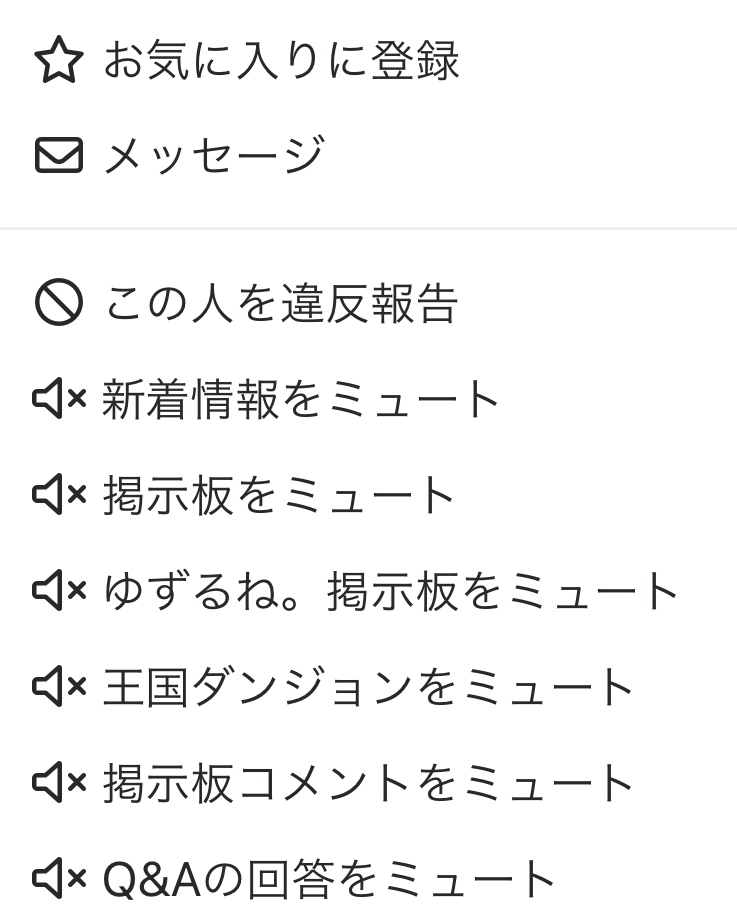Open メッセージ from the menu
This screenshot has height=923, width=737.
pos(214,156)
